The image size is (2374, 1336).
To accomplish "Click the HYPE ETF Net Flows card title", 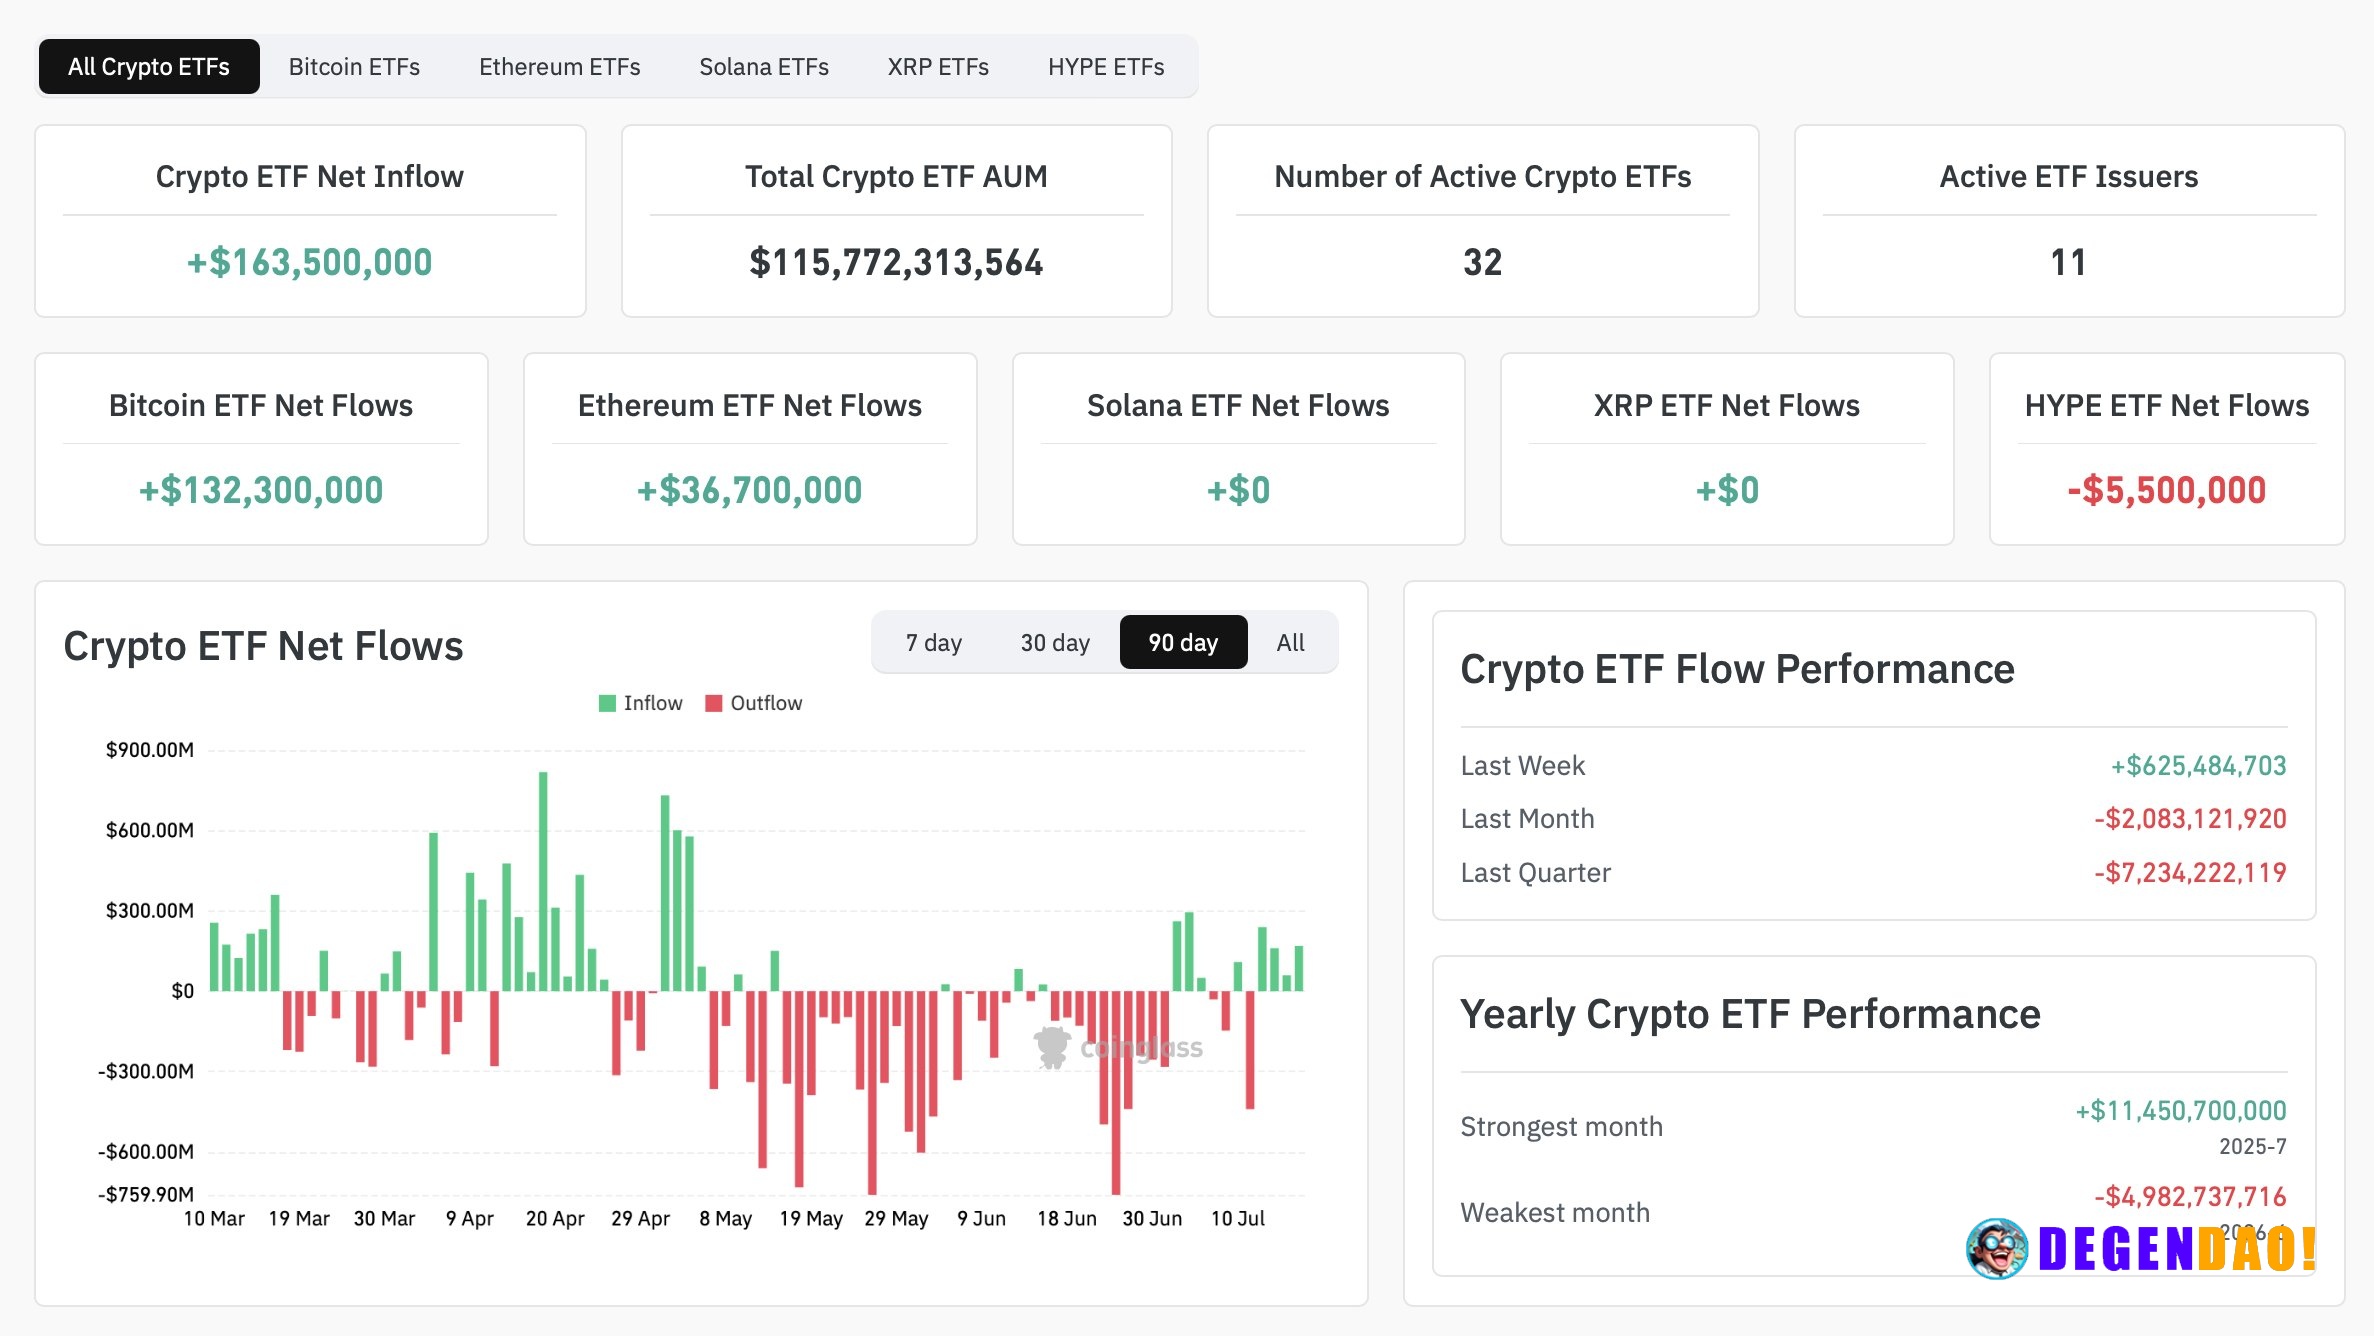I will pos(2167,406).
